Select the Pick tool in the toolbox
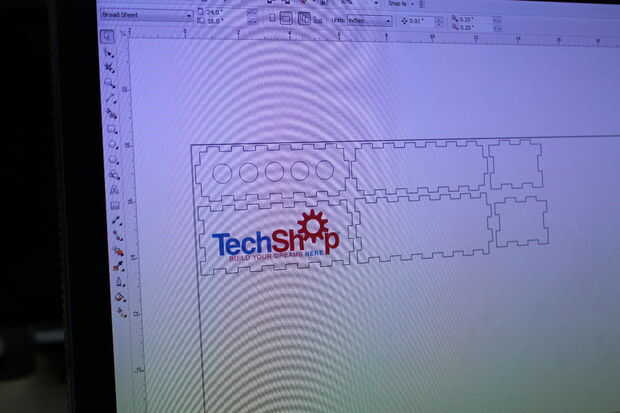620x413 pixels. (107, 37)
